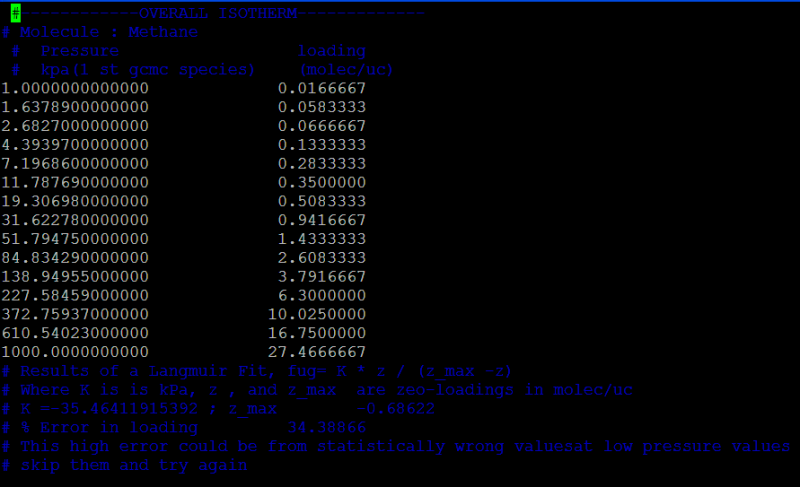Click loading value 0.1333333
Viewport: 800px width, 487px height.
pos(322,145)
